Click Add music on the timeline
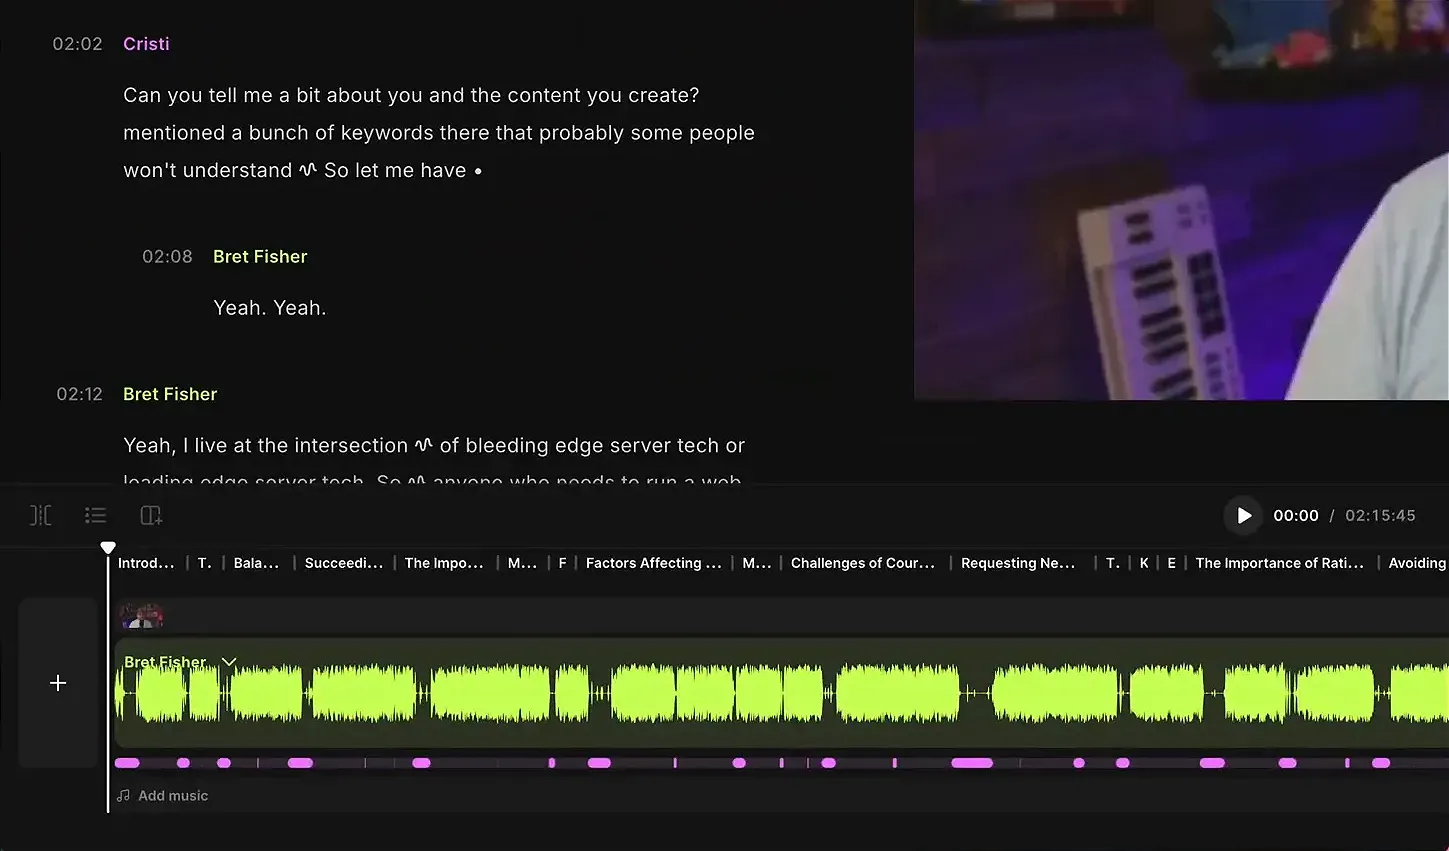 [172, 795]
